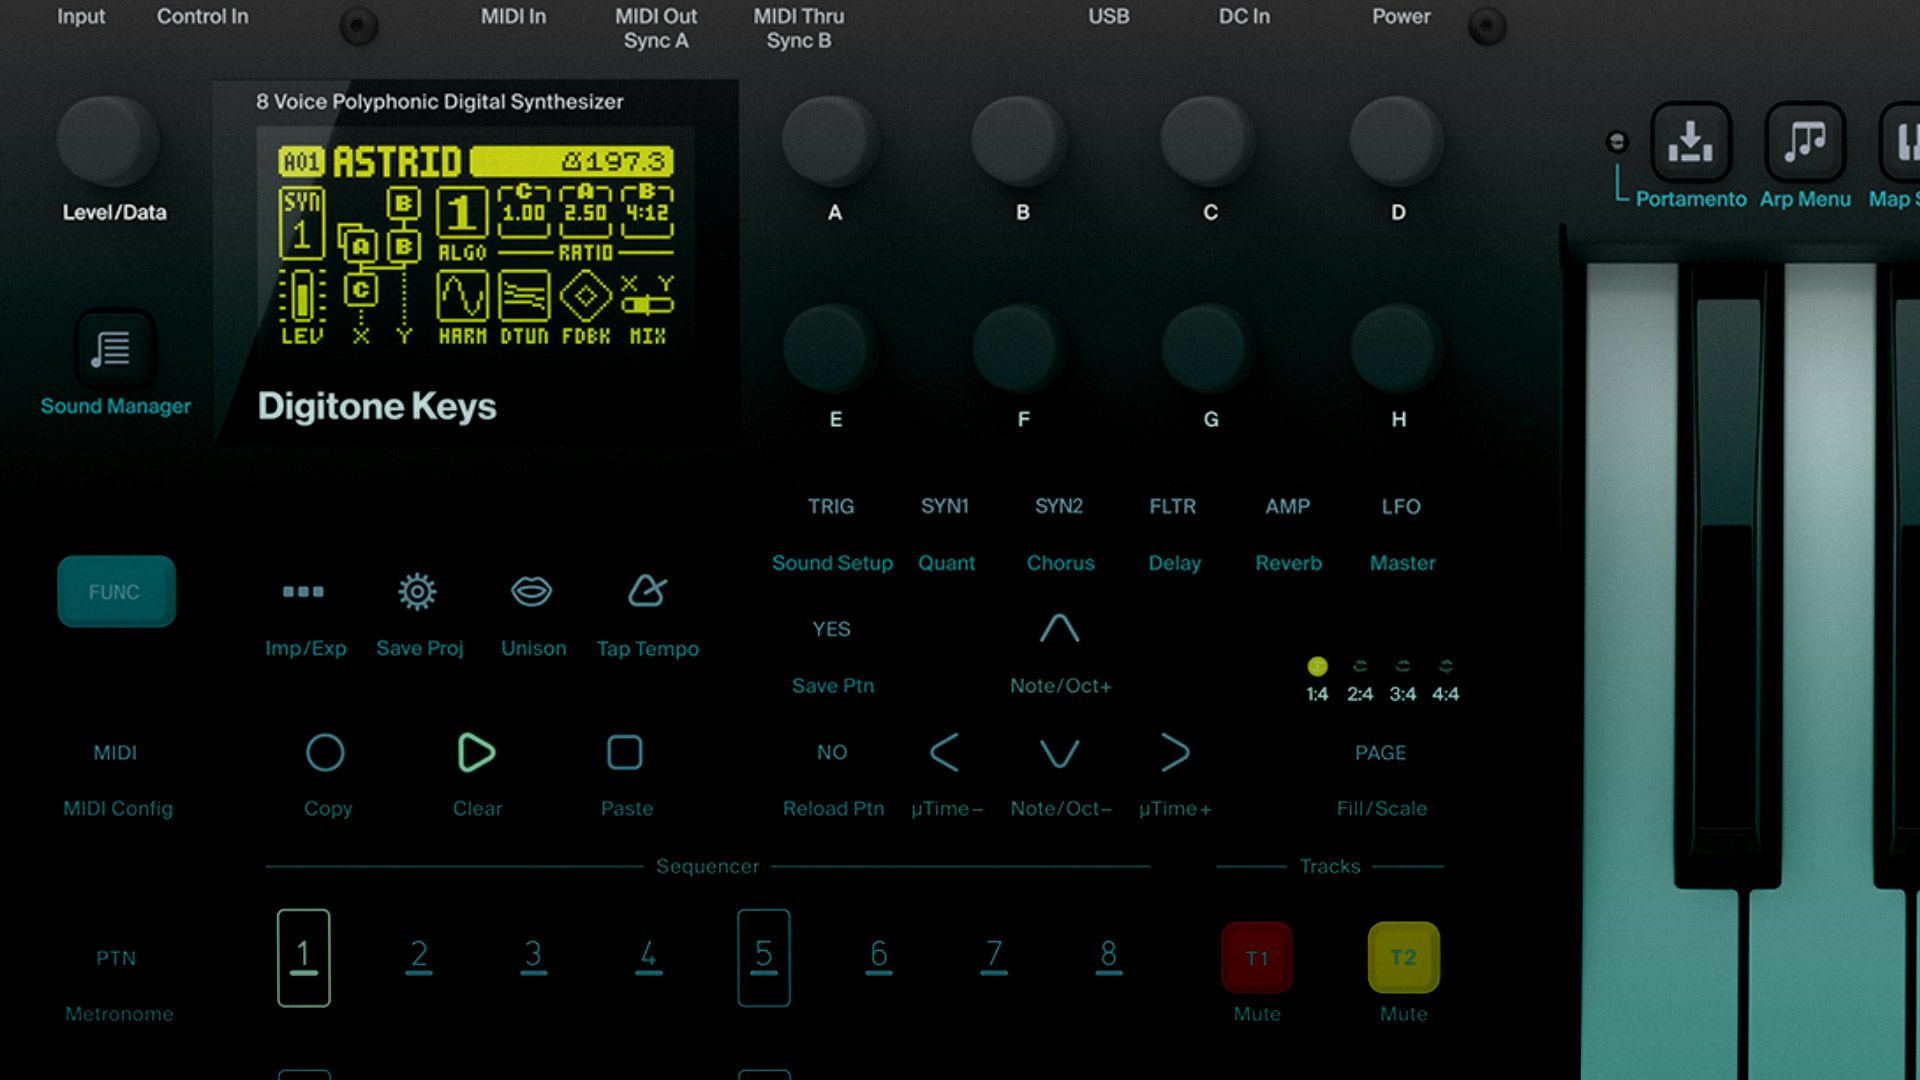Image resolution: width=1920 pixels, height=1080 pixels.
Task: Click data entry knob G
Action: 1209,350
